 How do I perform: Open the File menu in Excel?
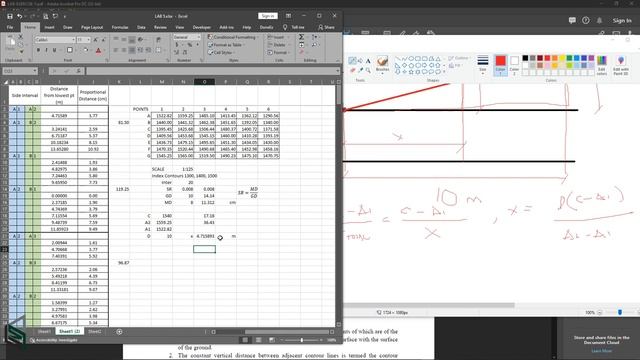pyautogui.click(x=10, y=27)
